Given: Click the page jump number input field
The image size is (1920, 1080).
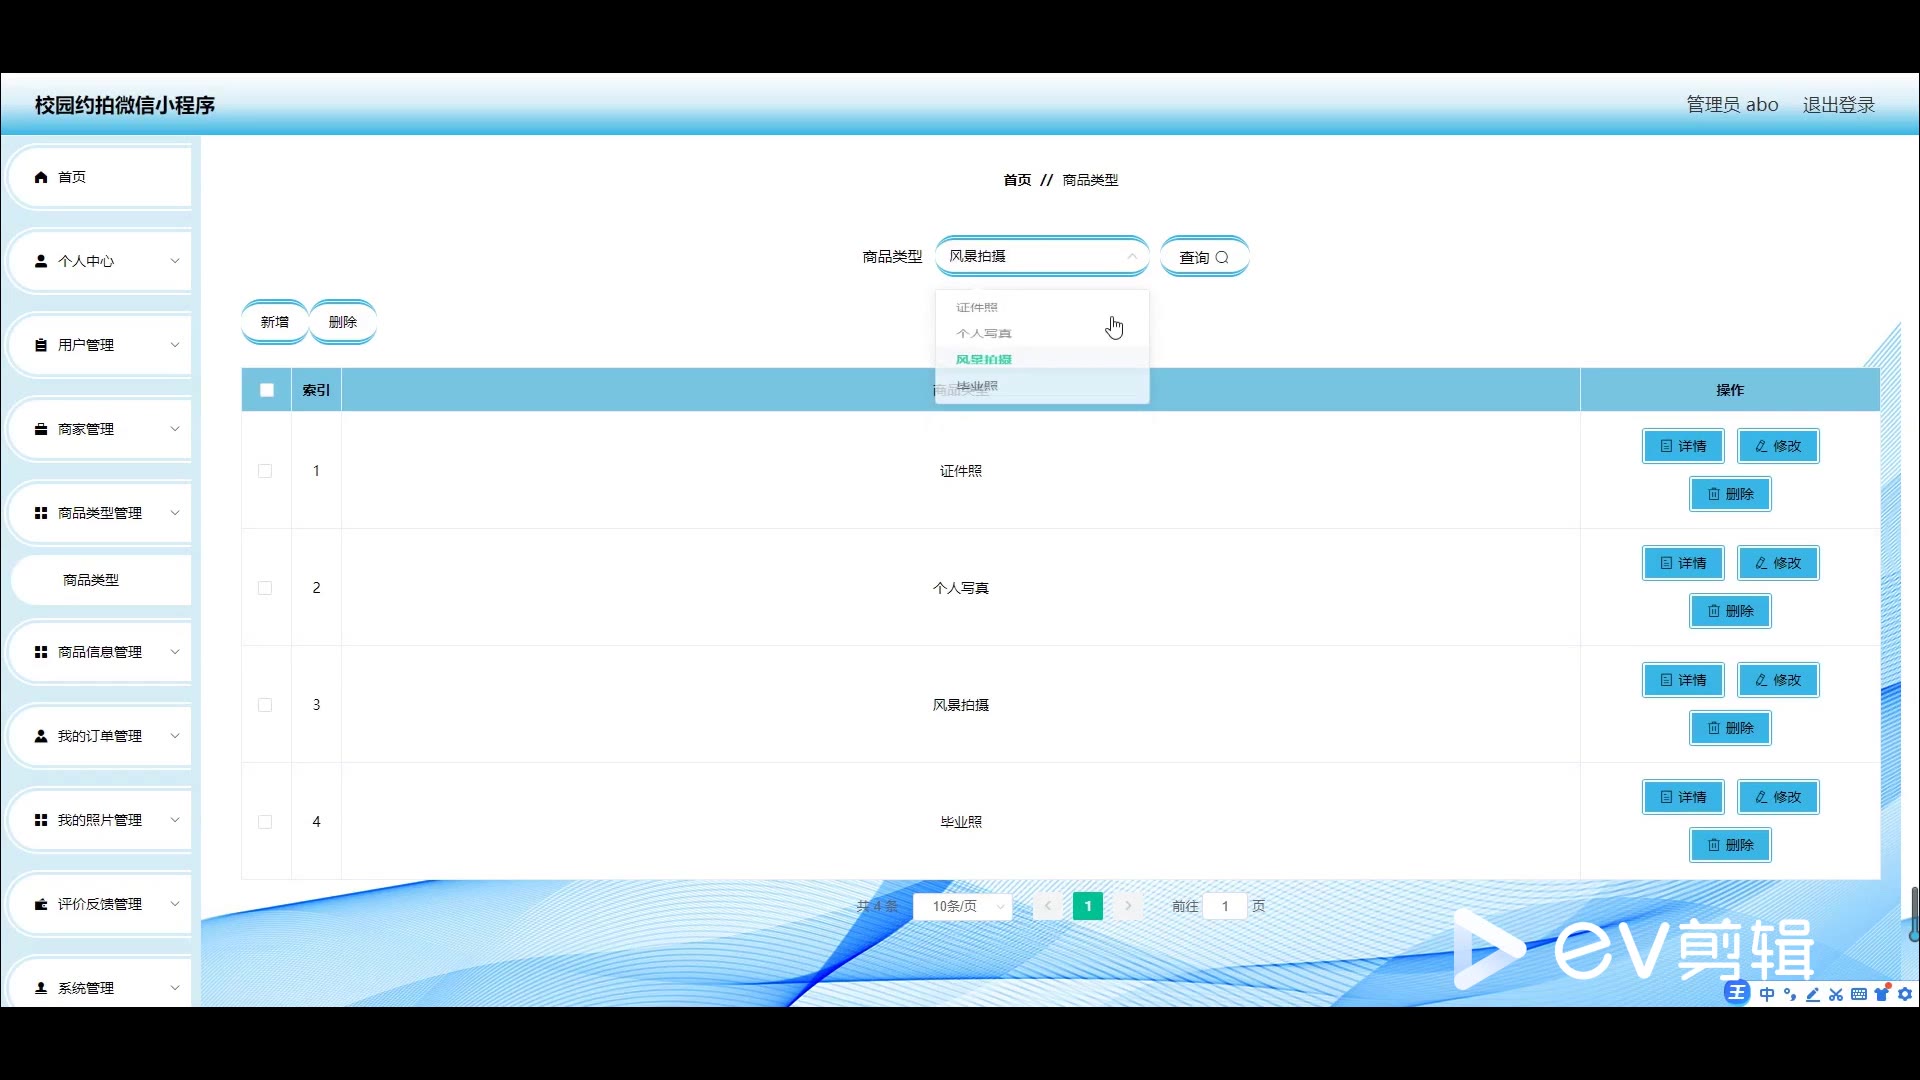Looking at the screenshot, I should coord(1225,906).
